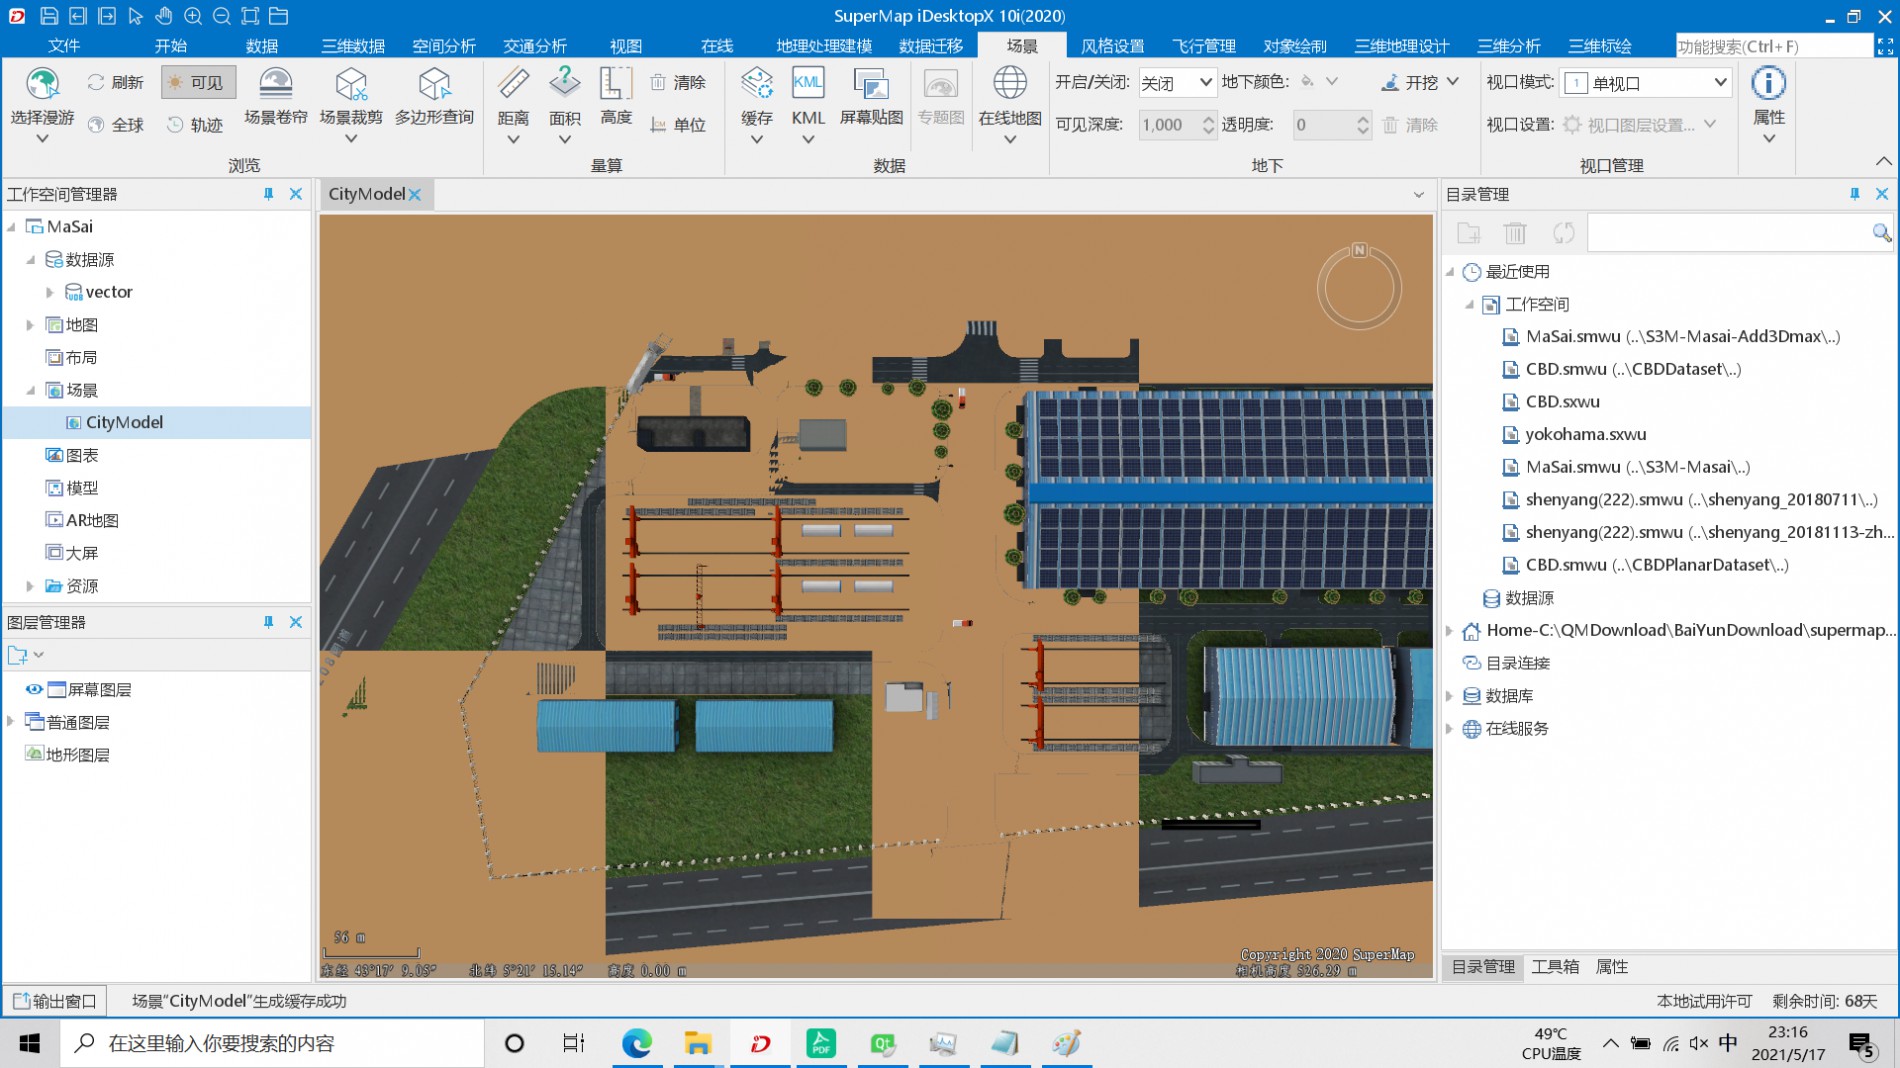This screenshot has height=1068, width=1900.
Task: Expand the 普通图层 layer group
Action: coord(11,721)
